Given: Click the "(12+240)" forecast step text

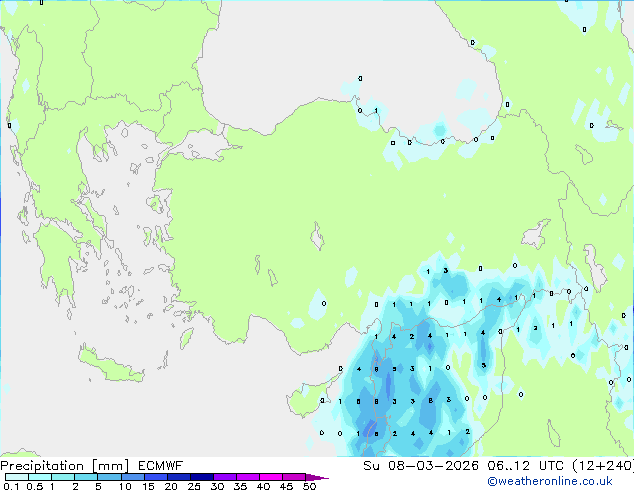Looking at the screenshot, I should tap(603, 466).
